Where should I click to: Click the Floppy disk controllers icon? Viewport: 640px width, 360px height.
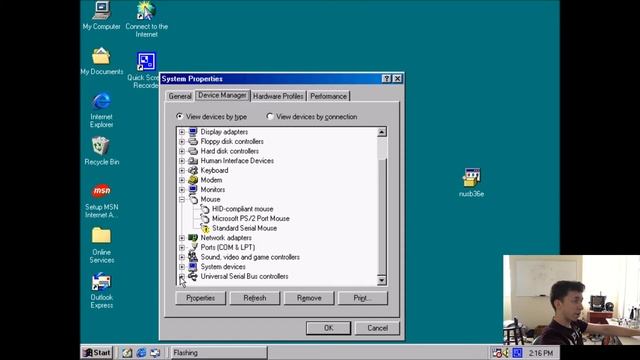(x=193, y=142)
